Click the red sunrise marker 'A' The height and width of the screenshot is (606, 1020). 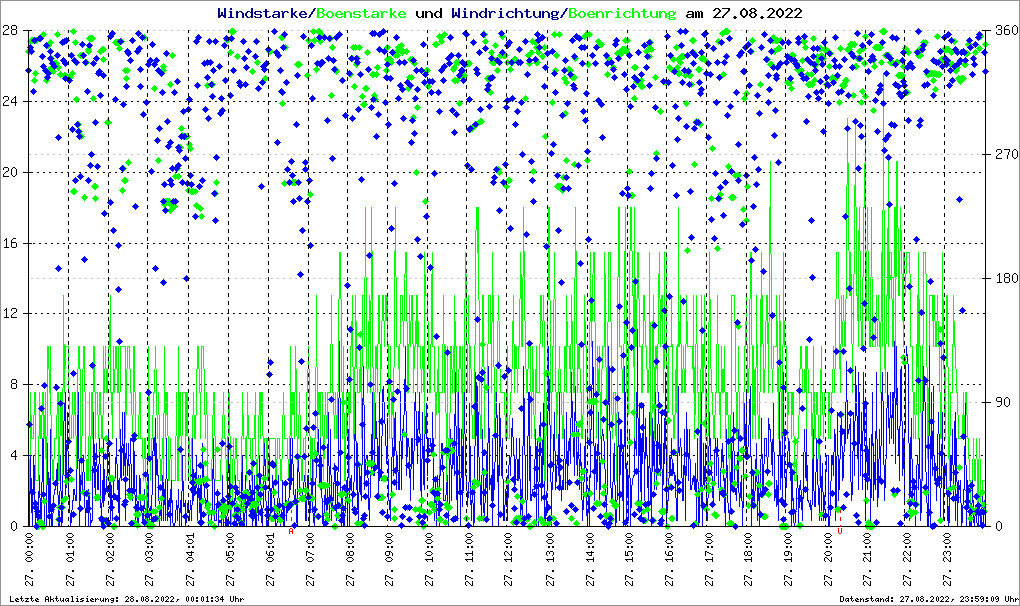pos(291,531)
